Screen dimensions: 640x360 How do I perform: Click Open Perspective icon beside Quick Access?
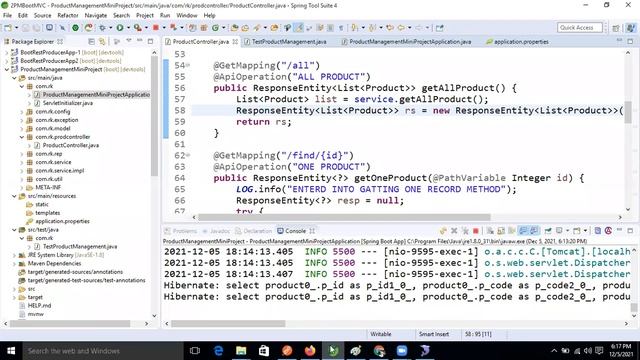click(616, 28)
